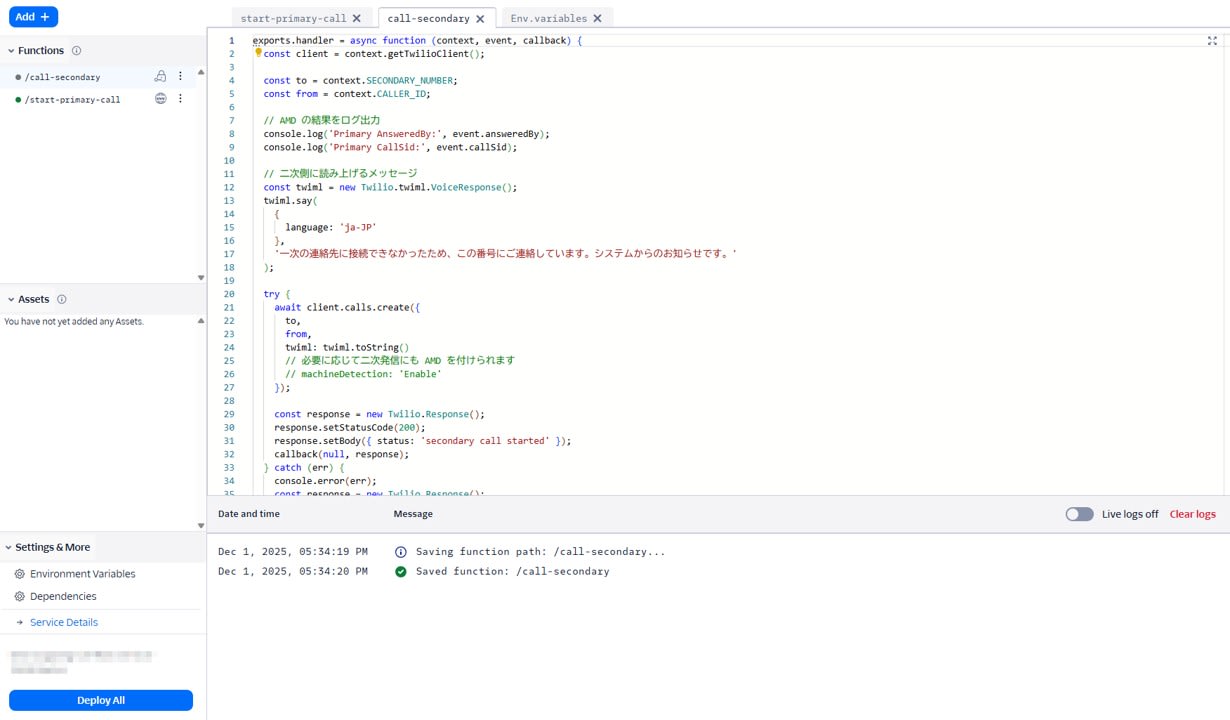Collapse the Assets section

[x=10, y=298]
